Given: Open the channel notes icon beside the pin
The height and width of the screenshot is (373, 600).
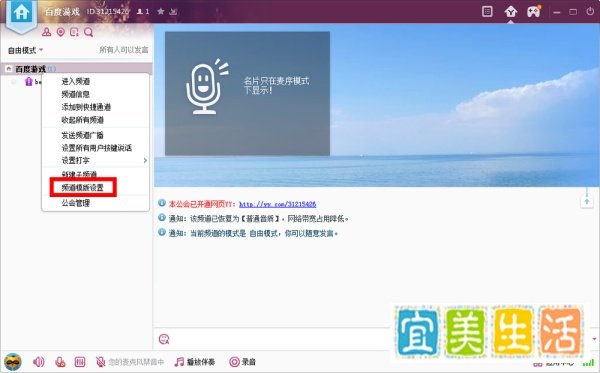Looking at the screenshot, I should click(74, 32).
